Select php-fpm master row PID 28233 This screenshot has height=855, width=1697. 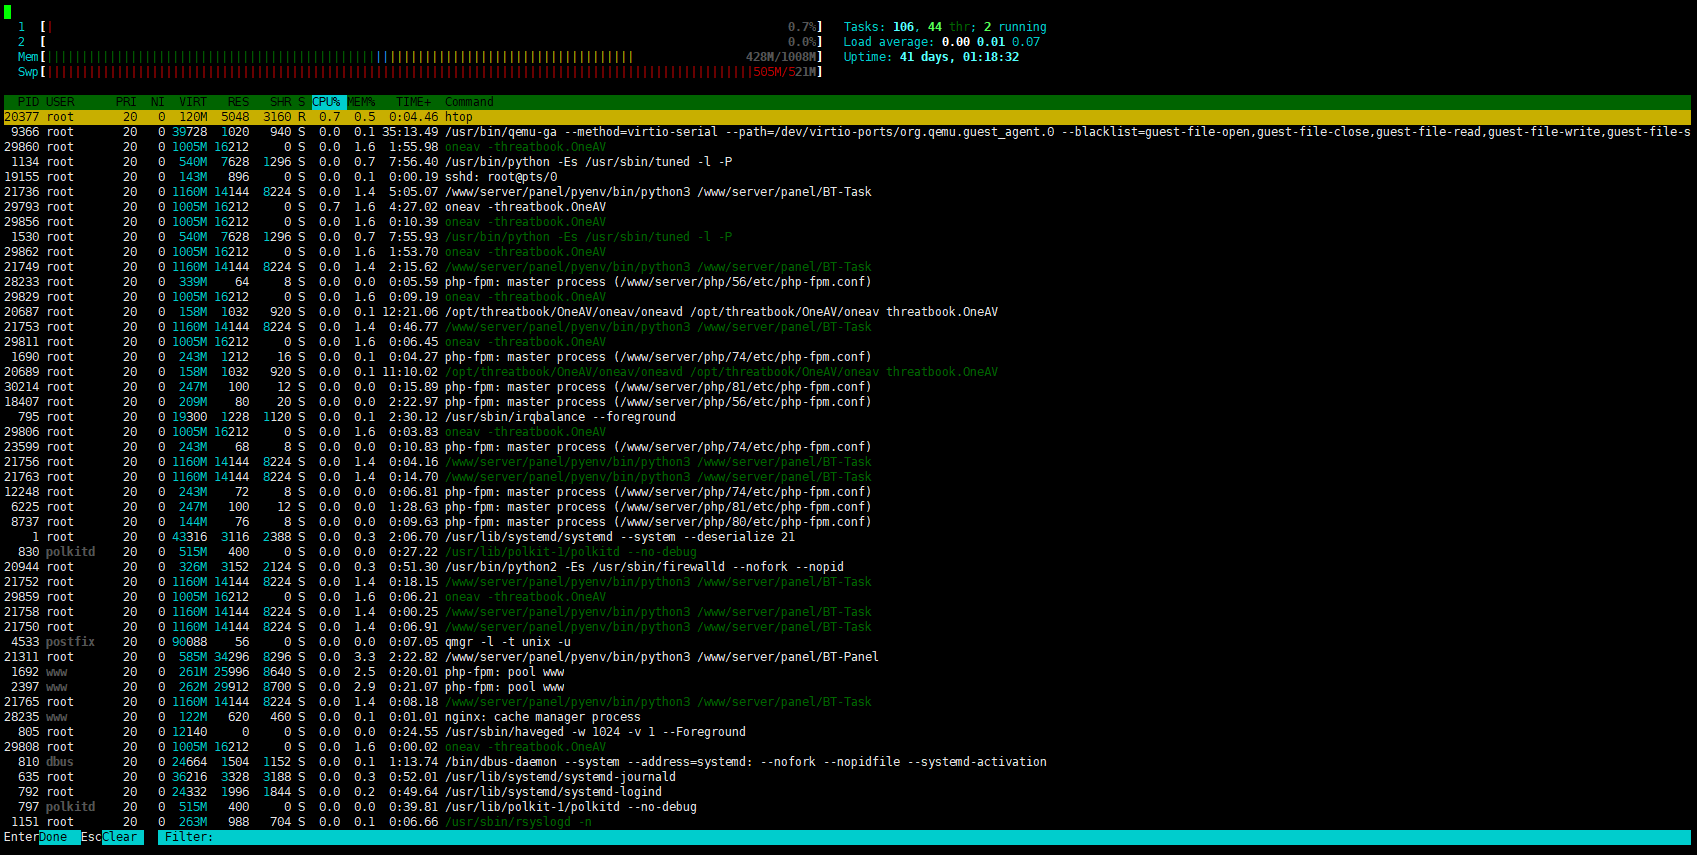tap(847, 282)
